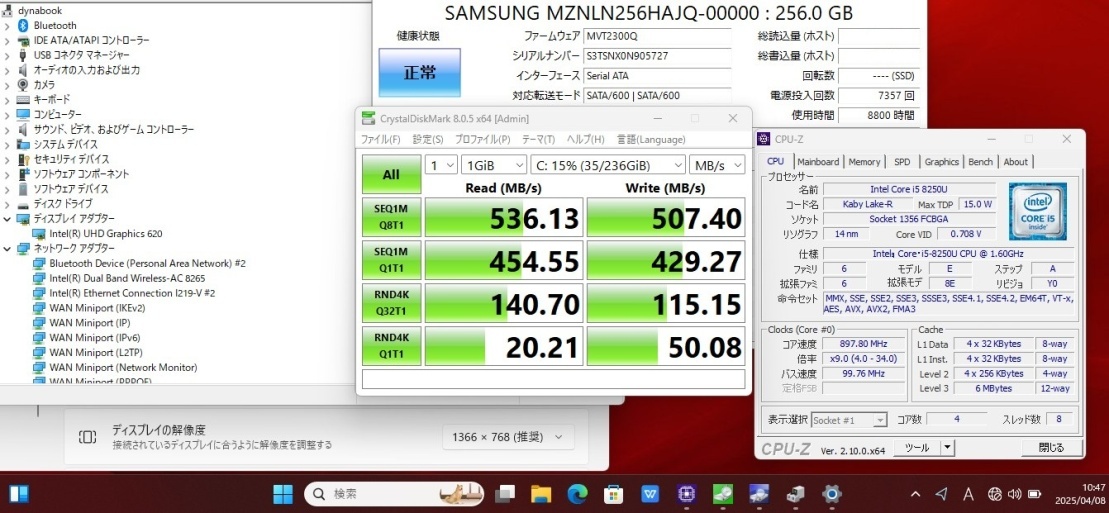
Task: Open the 言語(Language) menu
Action: (651, 139)
